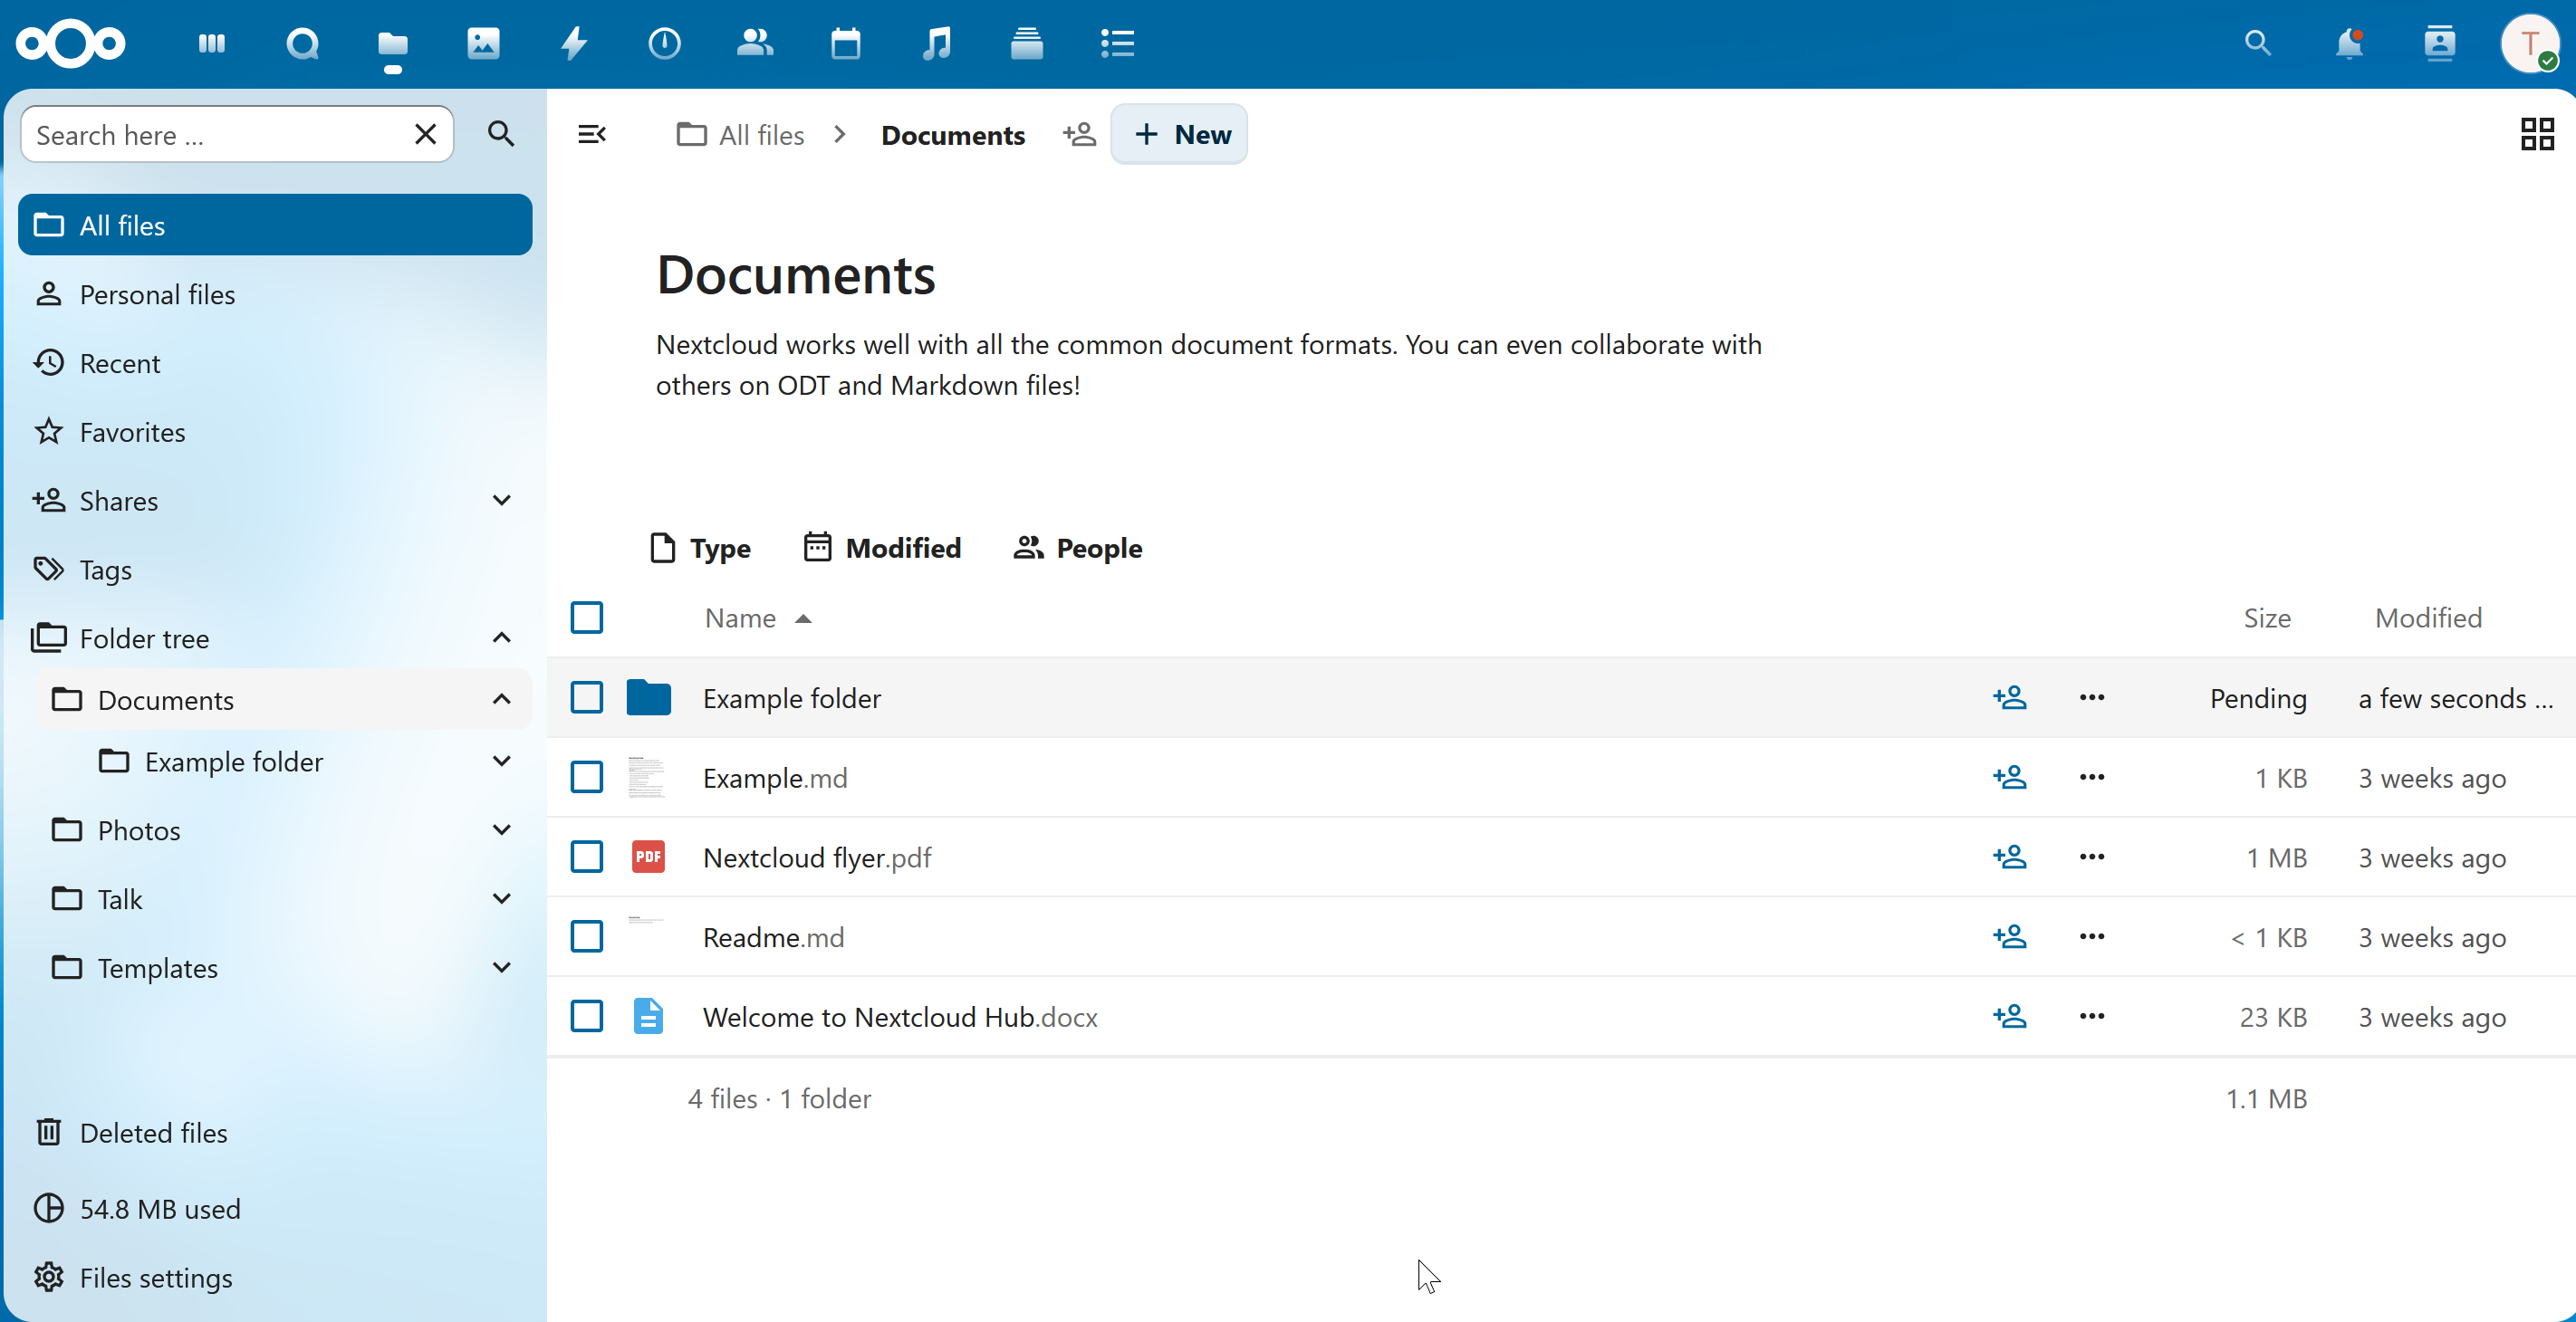Collapse the Folder tree chevron
The width and height of the screenshot is (2576, 1322).
pos(502,638)
